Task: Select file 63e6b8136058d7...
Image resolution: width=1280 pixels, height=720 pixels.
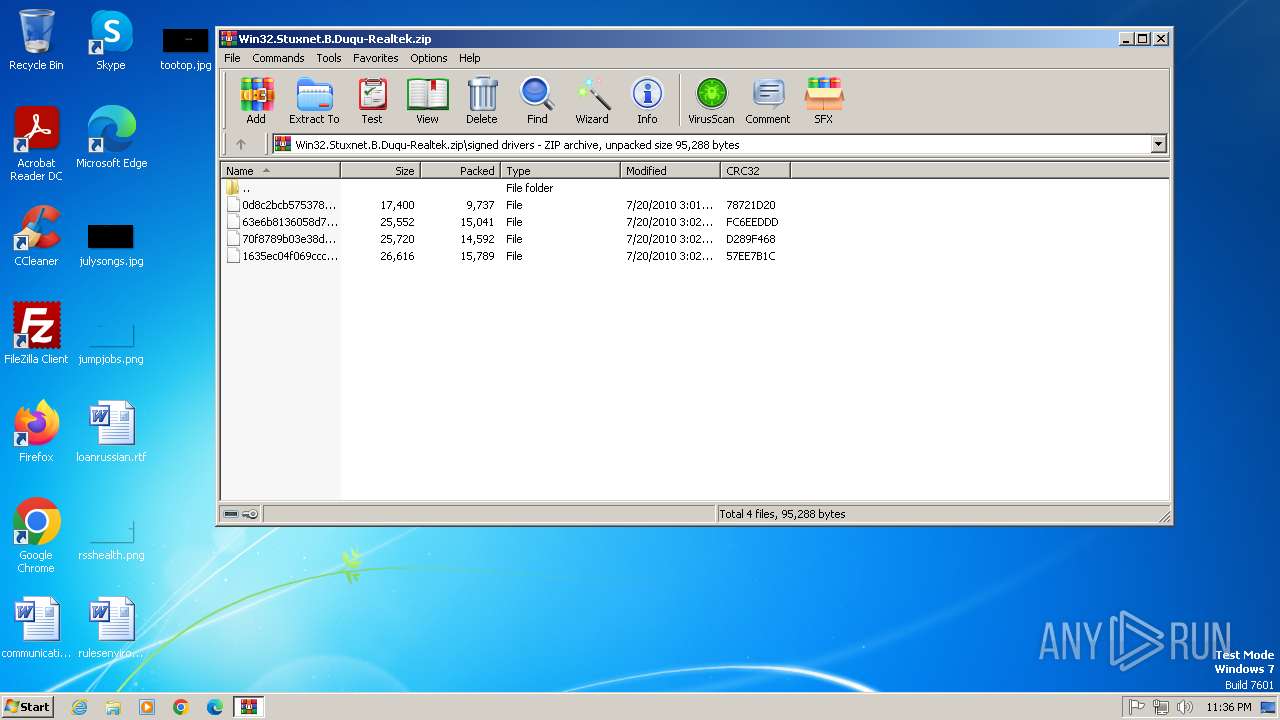Action: pos(282,222)
